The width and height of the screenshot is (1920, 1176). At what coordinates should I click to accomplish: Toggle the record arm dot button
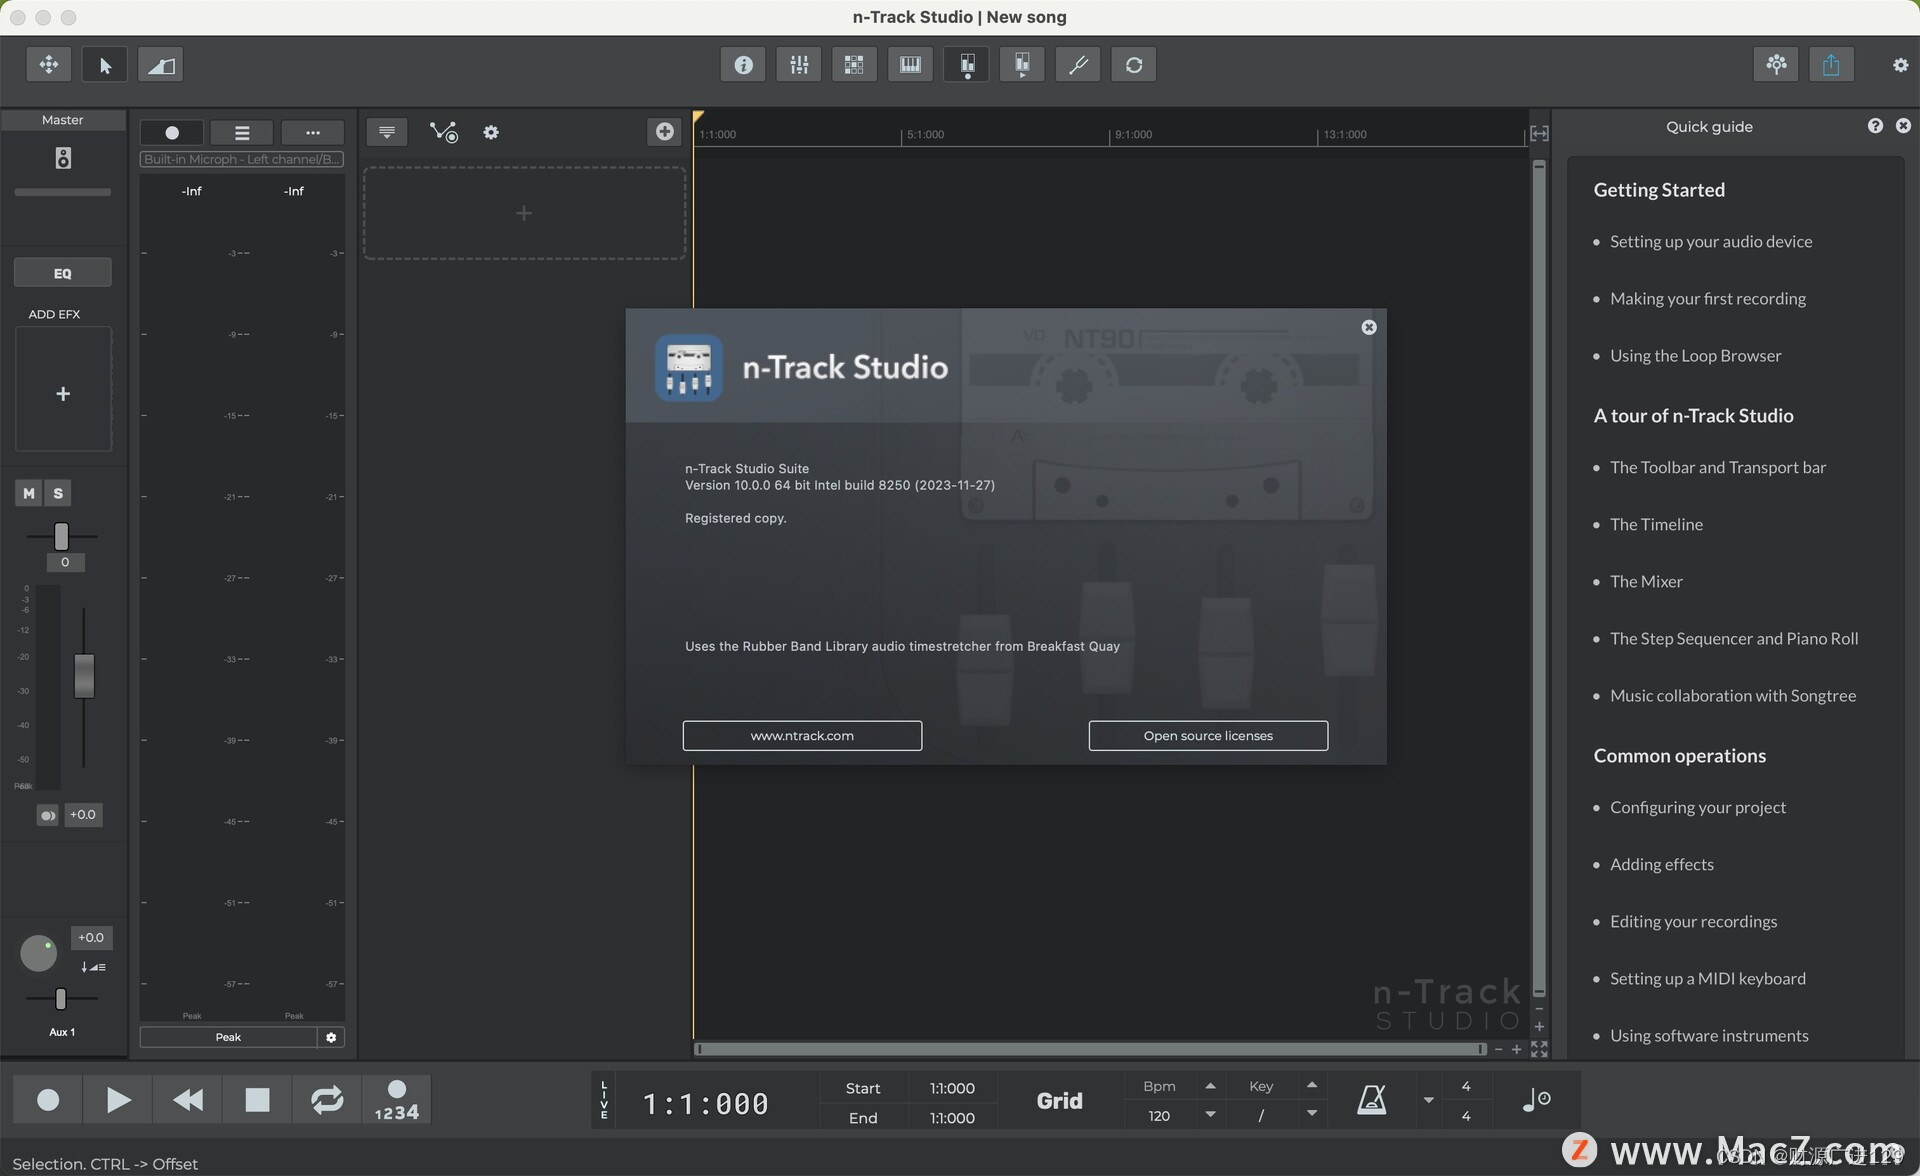(x=172, y=132)
